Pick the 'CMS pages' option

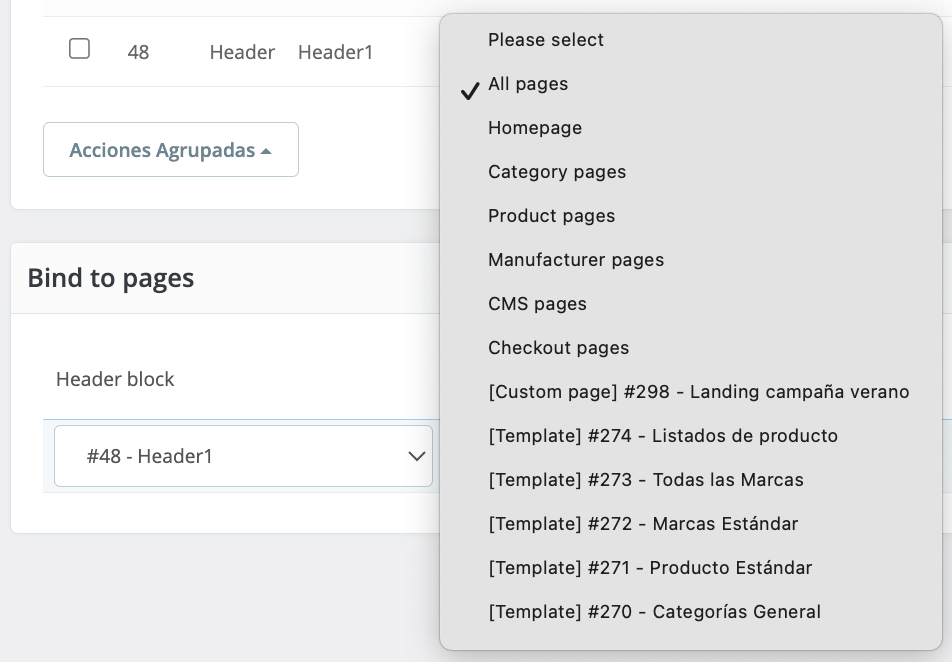[537, 304]
